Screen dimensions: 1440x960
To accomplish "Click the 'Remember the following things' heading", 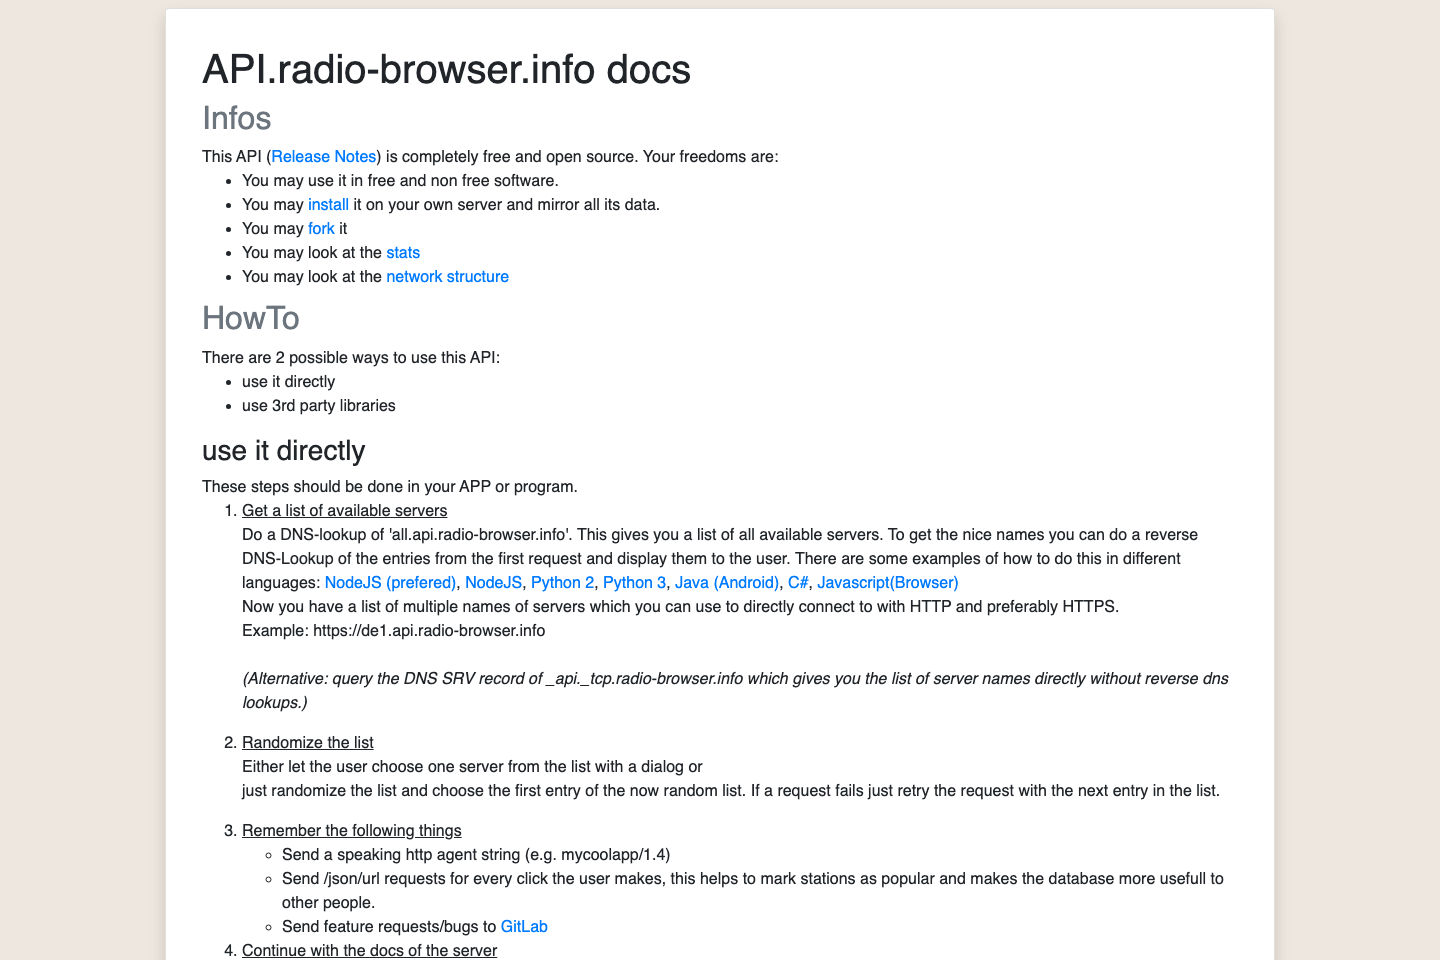I will (351, 830).
